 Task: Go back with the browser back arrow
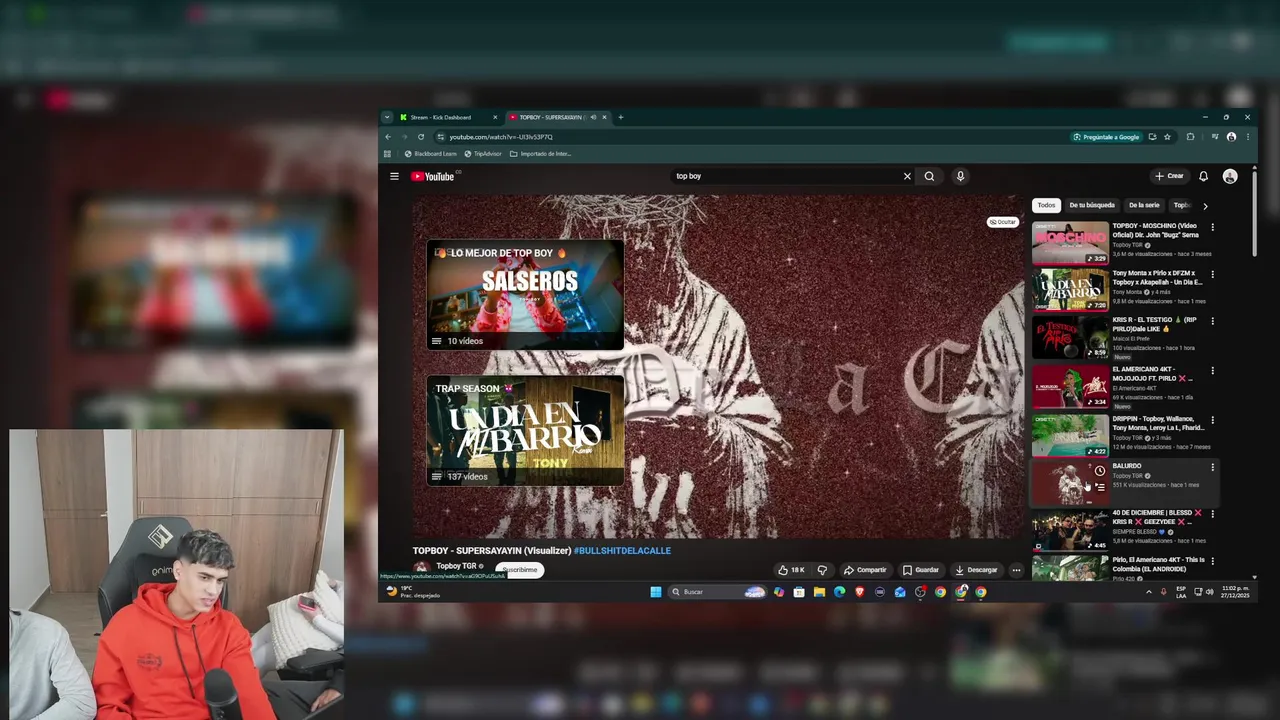[389, 137]
